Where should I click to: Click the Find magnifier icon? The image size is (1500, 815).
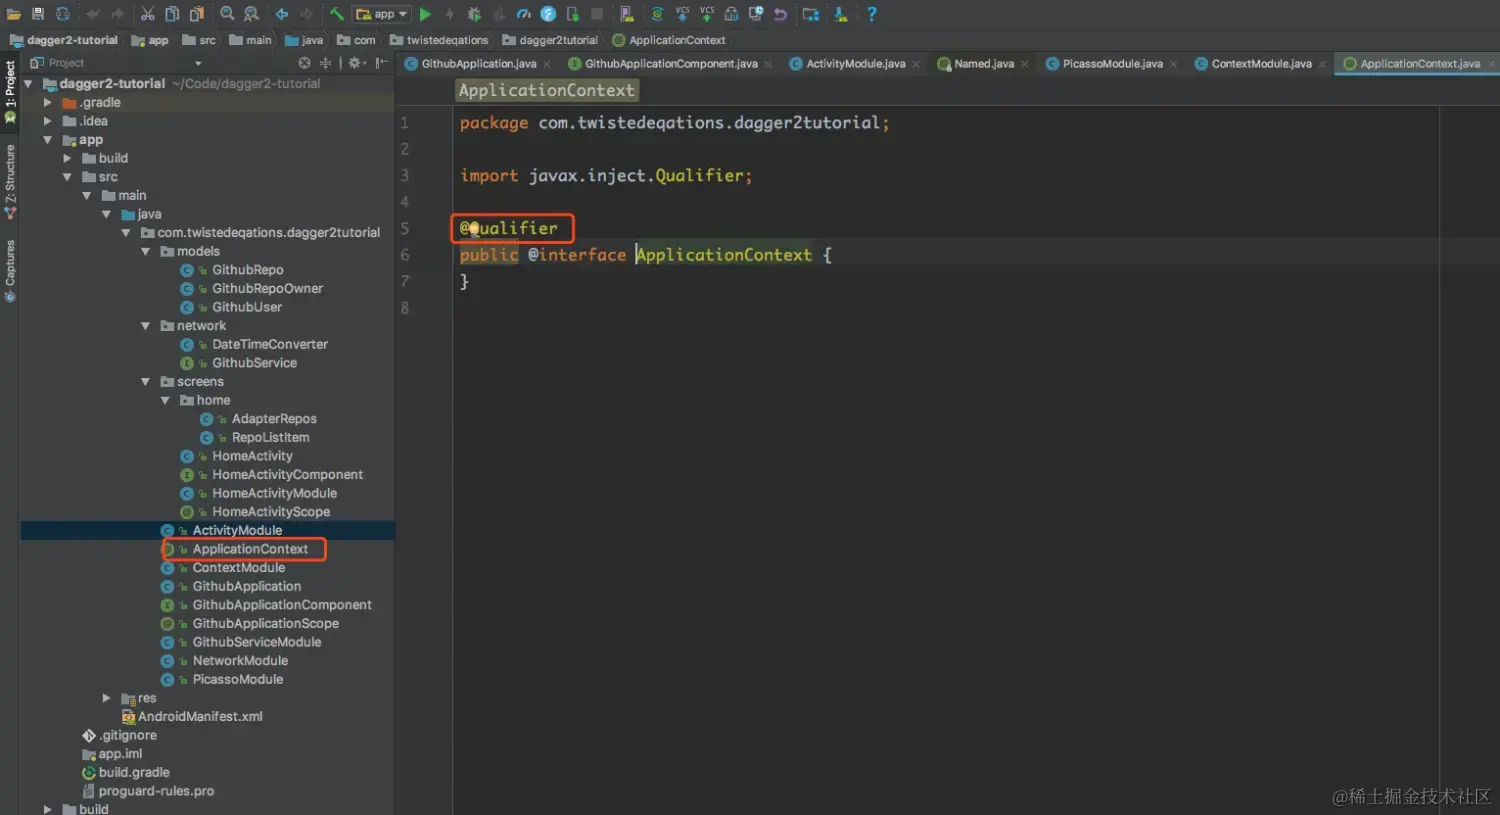point(227,14)
